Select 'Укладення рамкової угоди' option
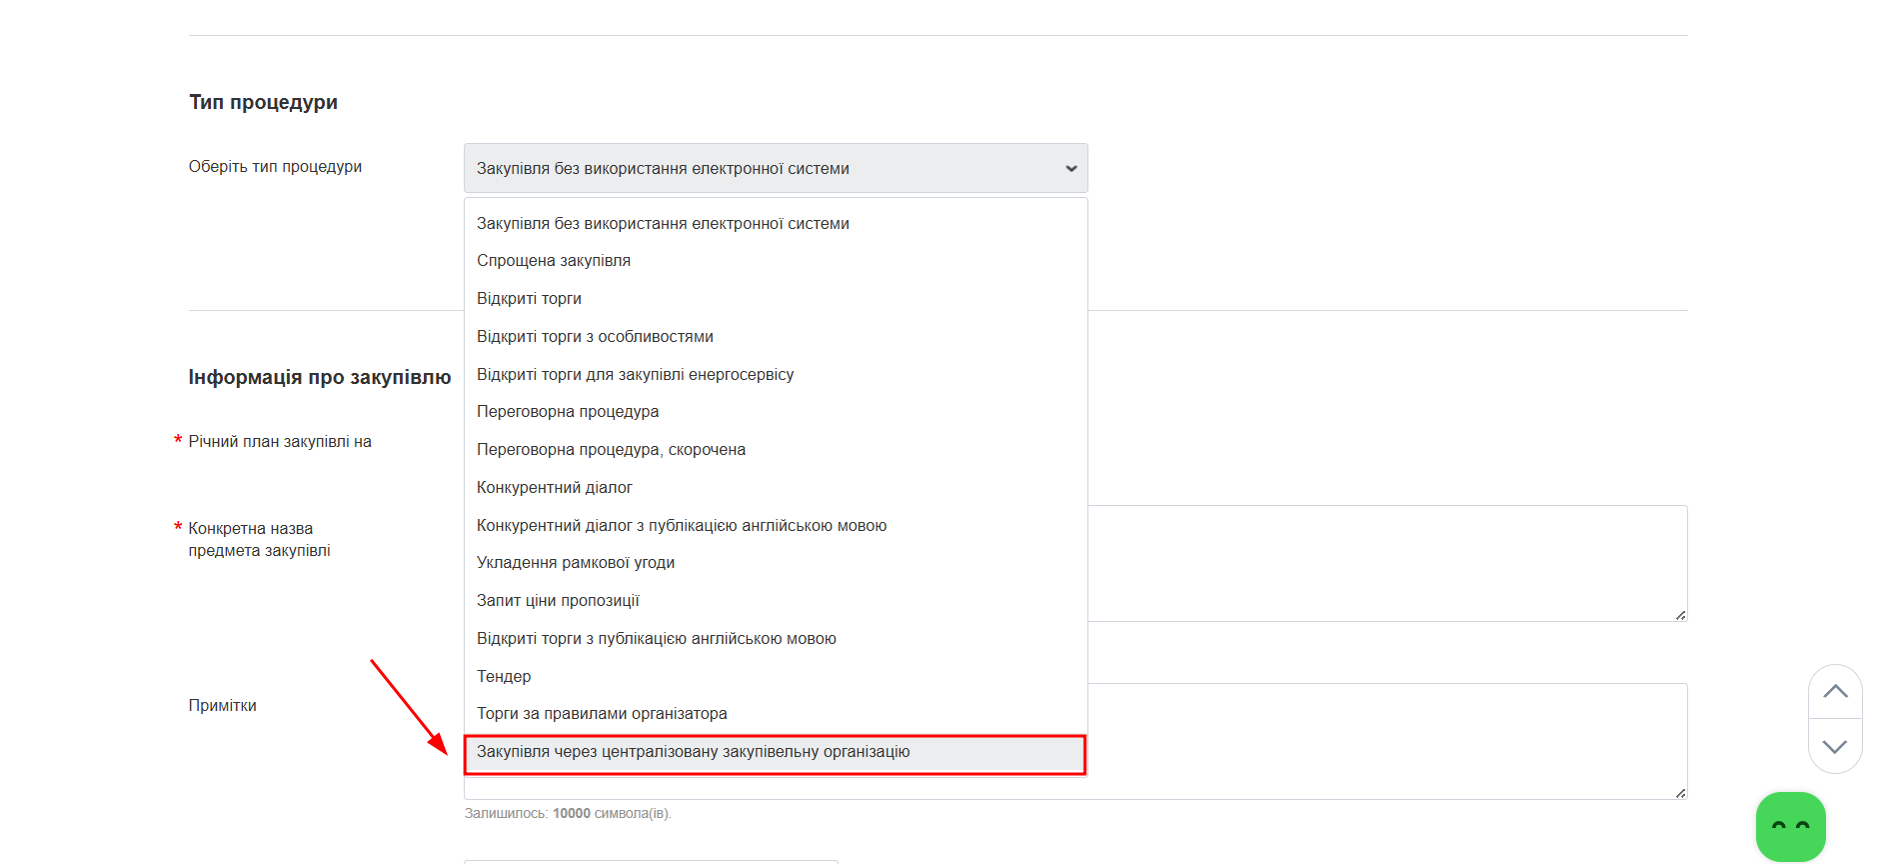The height and width of the screenshot is (864, 1879). (575, 563)
